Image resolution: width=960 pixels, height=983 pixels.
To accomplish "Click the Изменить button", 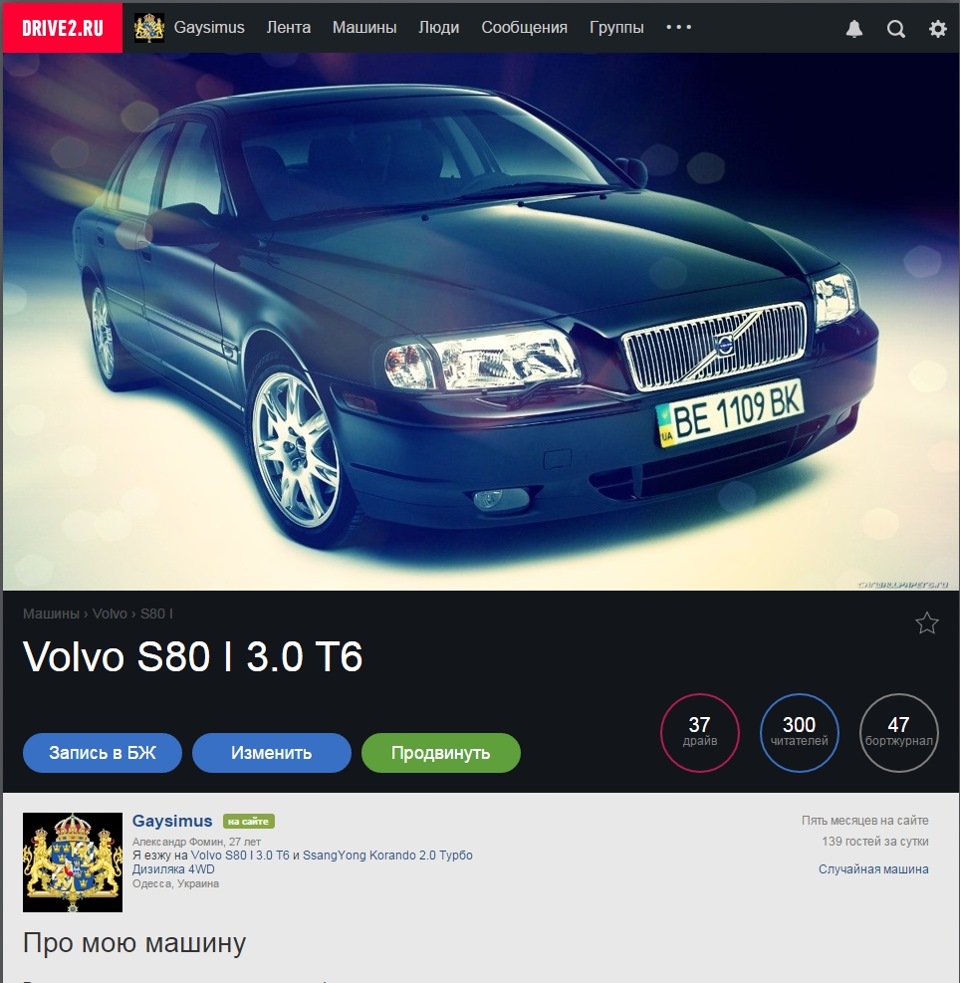I will point(272,752).
